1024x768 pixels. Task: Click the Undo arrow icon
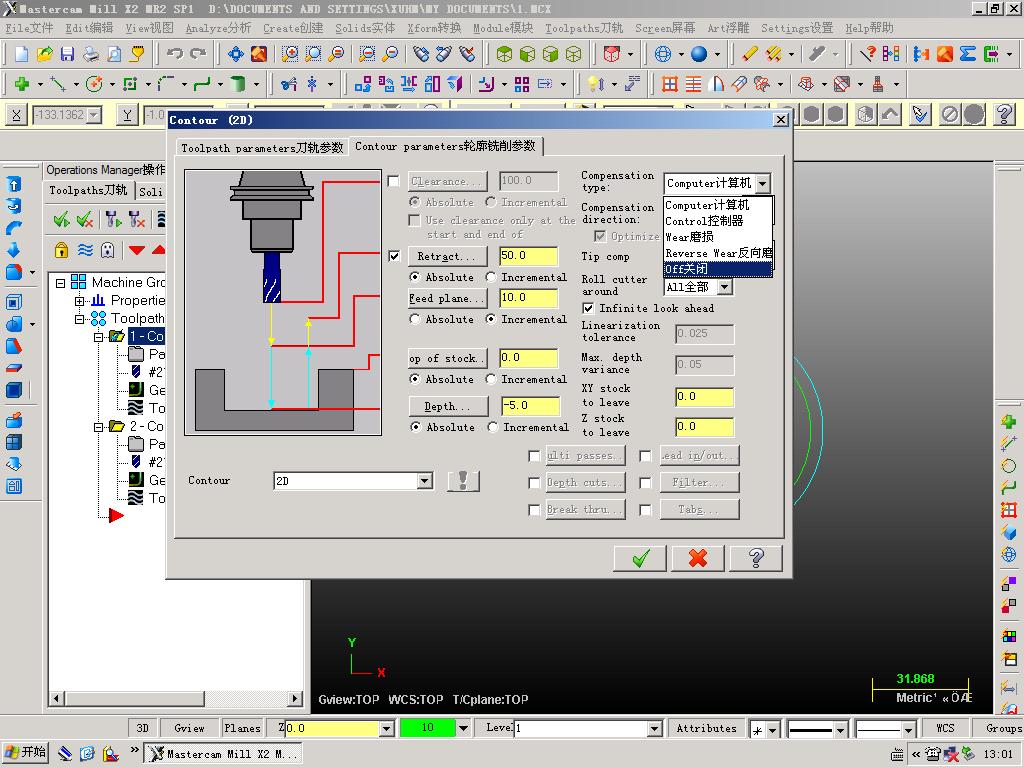coord(175,54)
